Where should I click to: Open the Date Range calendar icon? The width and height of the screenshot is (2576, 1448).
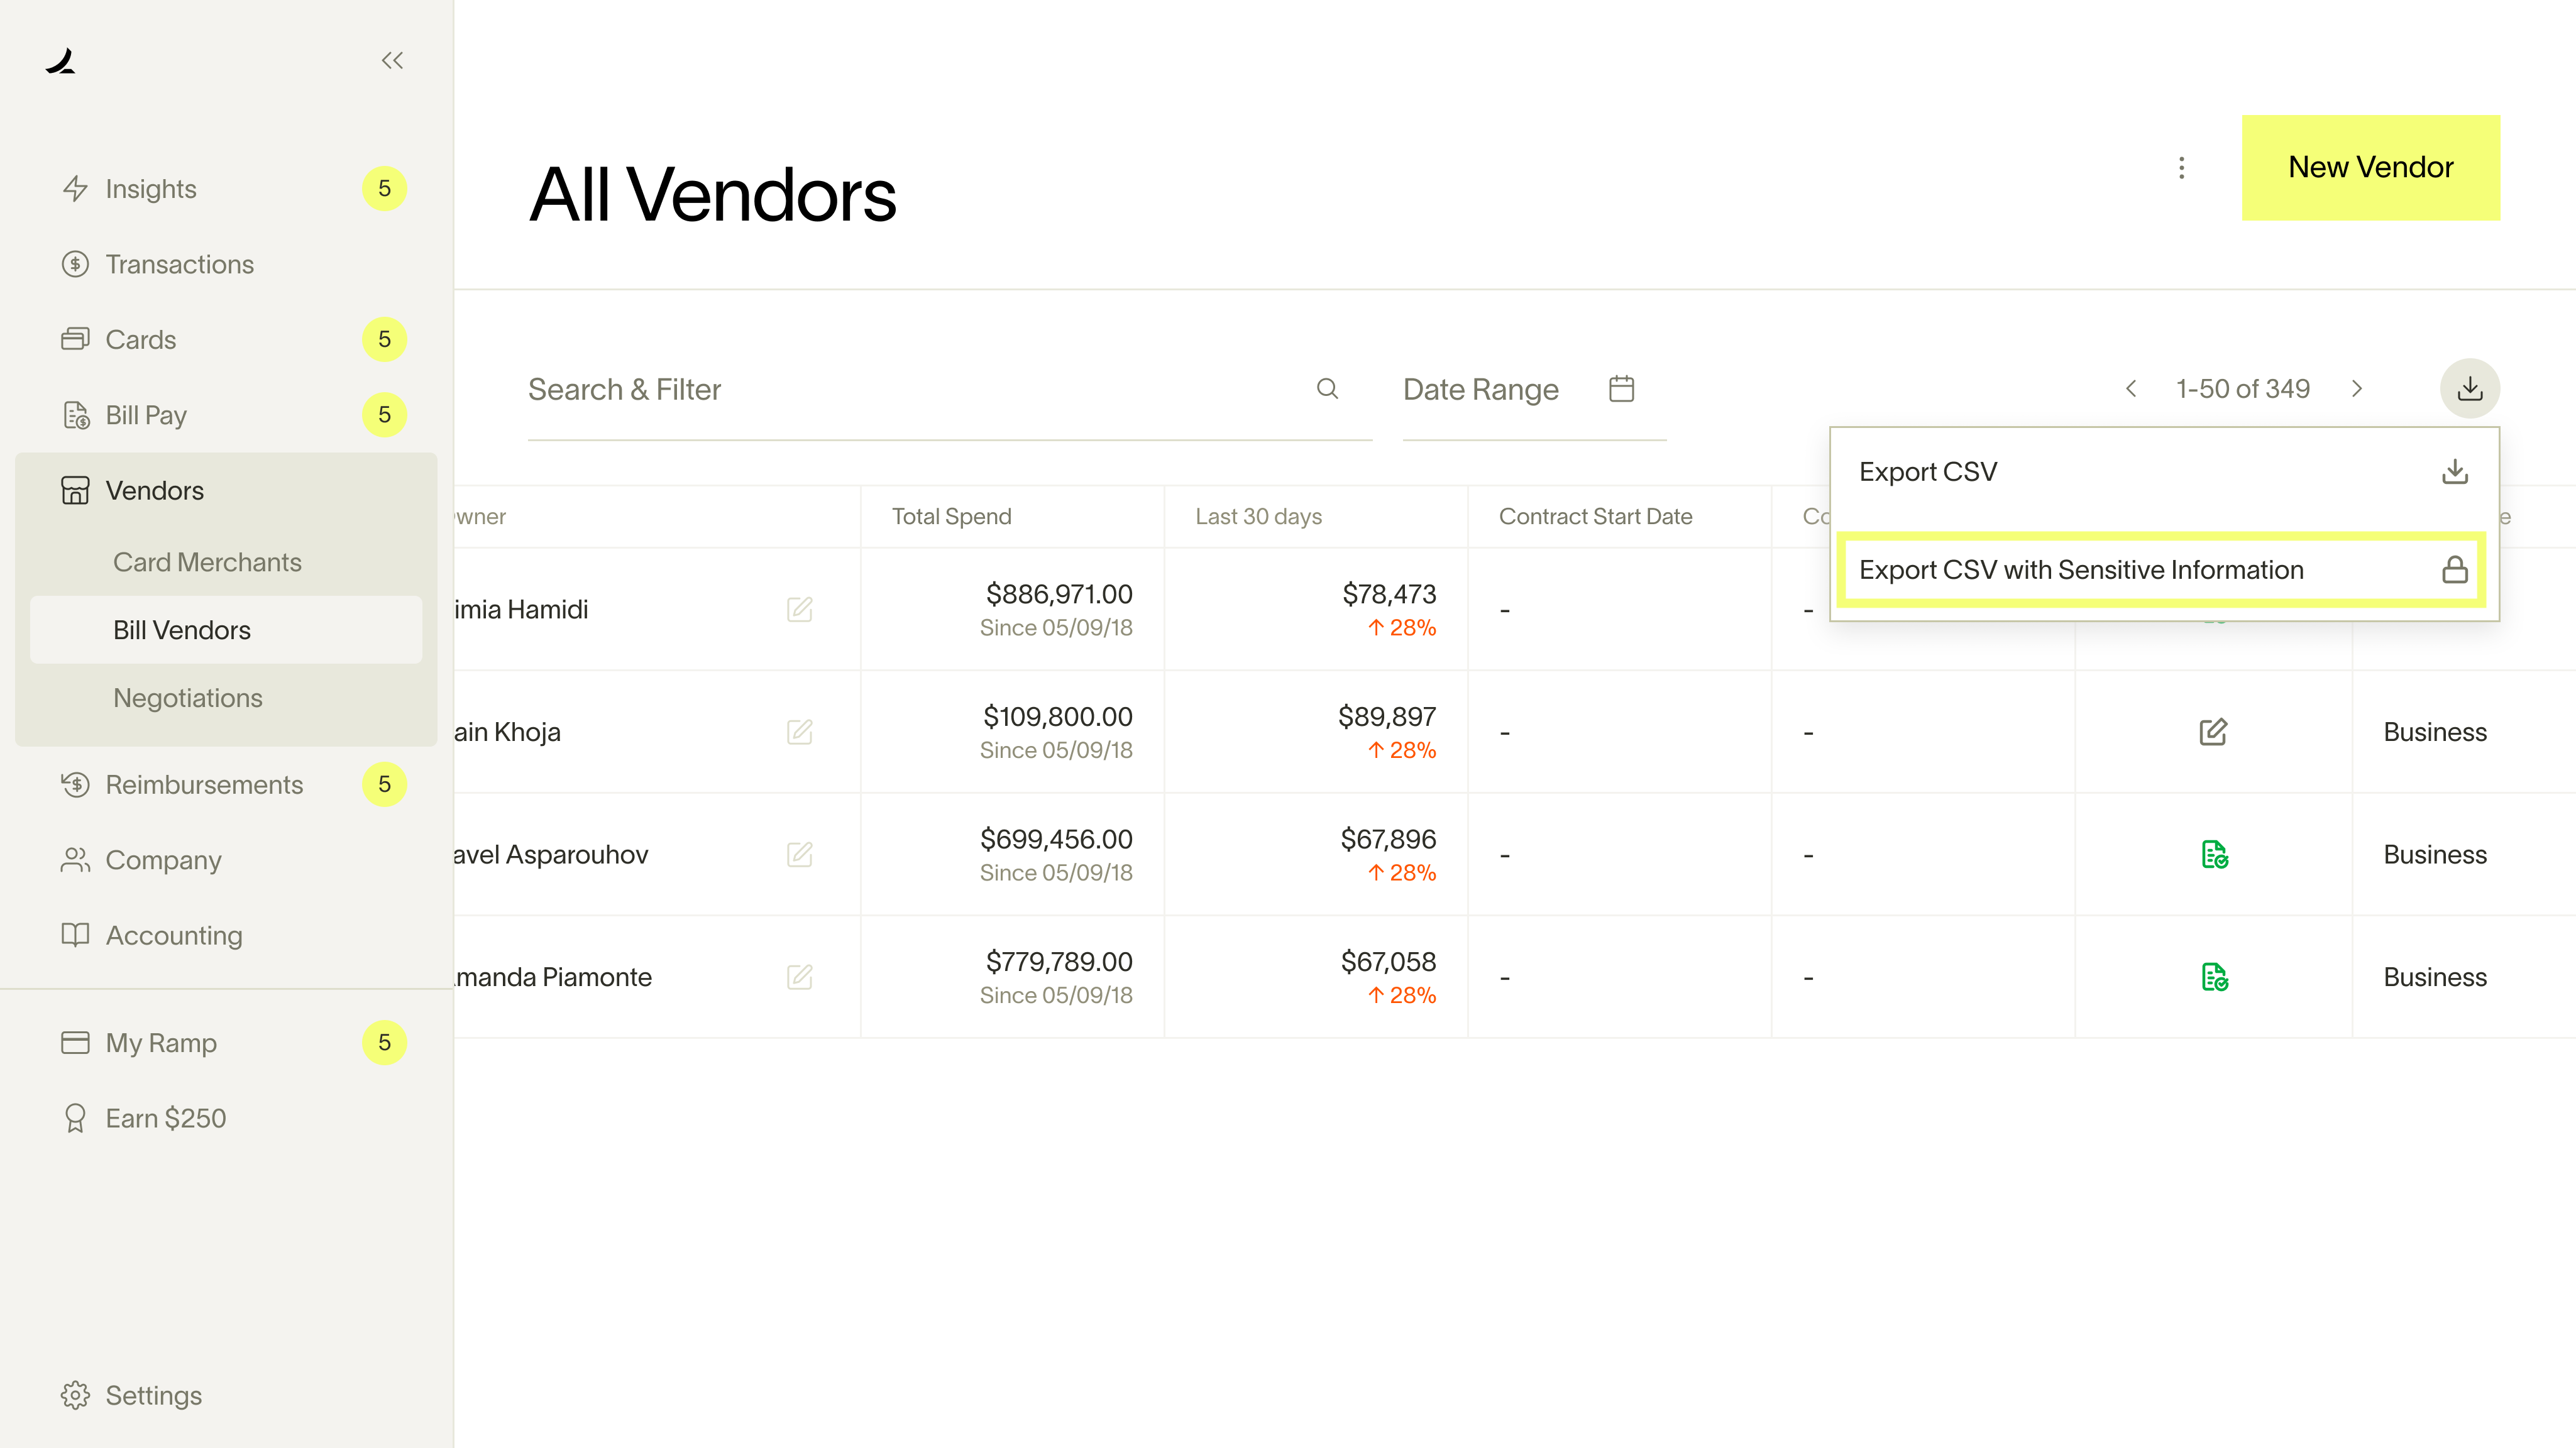[x=1621, y=389]
